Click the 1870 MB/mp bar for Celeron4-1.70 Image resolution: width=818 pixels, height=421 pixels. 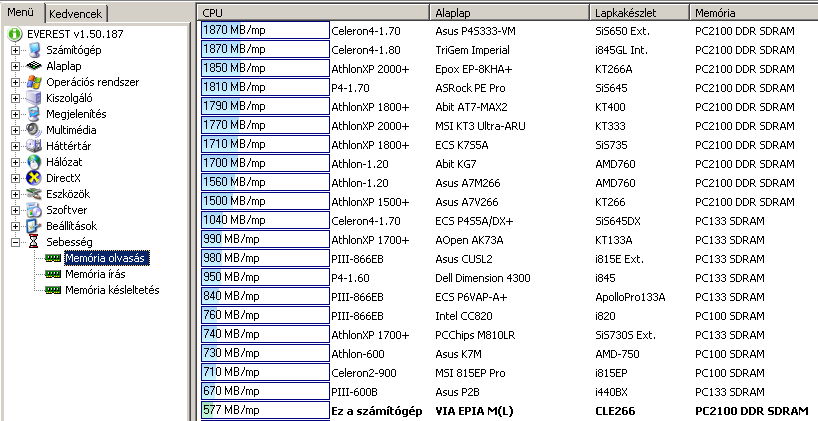(265, 30)
